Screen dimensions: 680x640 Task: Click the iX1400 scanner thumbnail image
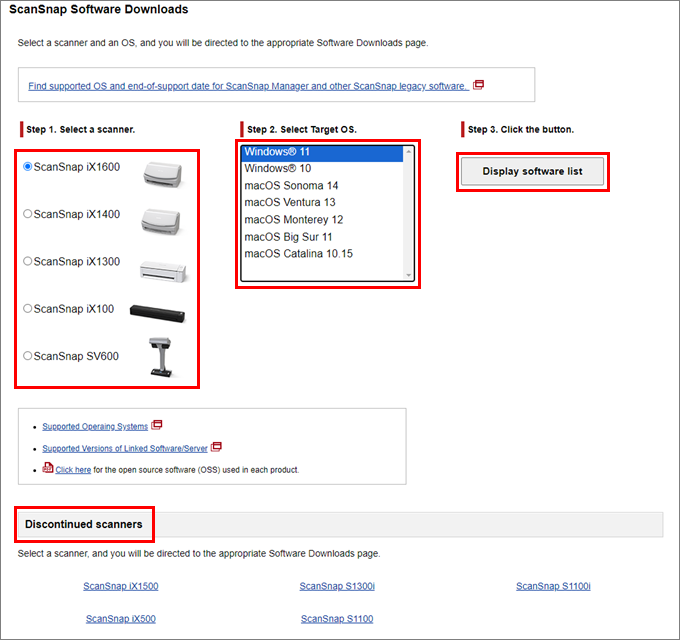[161, 222]
